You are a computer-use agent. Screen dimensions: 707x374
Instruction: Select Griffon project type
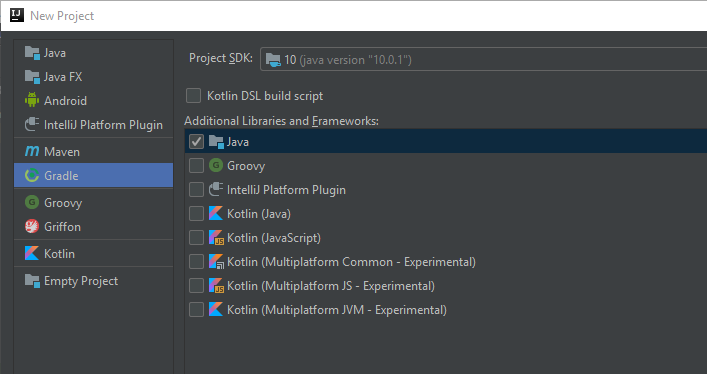coord(93,226)
